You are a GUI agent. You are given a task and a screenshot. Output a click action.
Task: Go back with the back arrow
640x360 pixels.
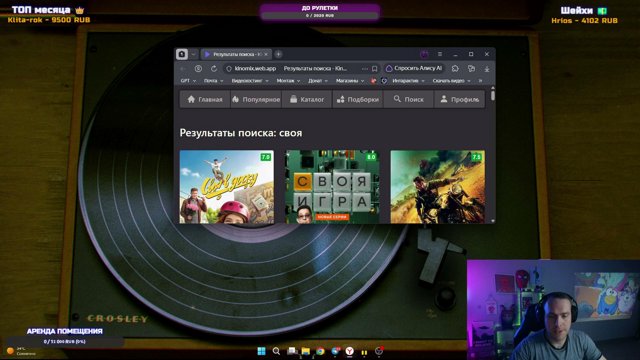[183, 69]
